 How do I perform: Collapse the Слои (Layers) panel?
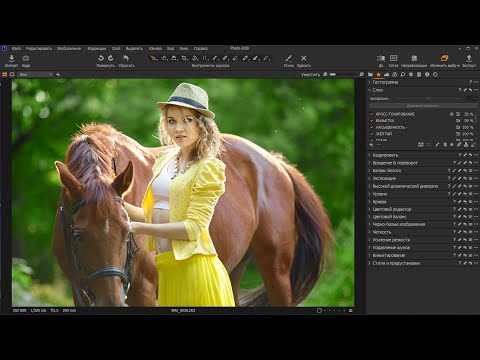369,90
